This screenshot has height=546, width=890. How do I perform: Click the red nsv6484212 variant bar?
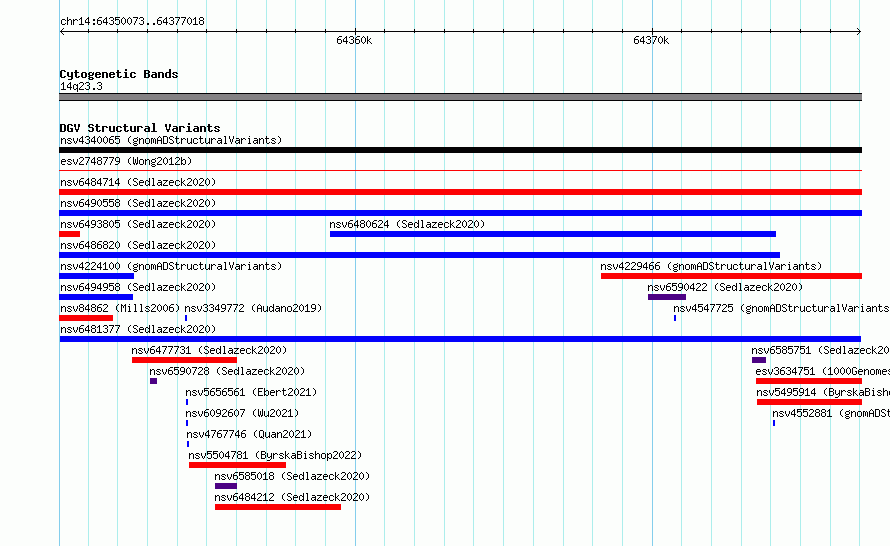tap(278, 507)
